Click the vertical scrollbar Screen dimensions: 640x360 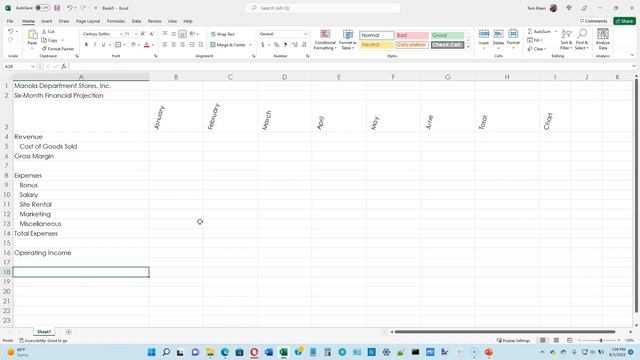[636, 196]
